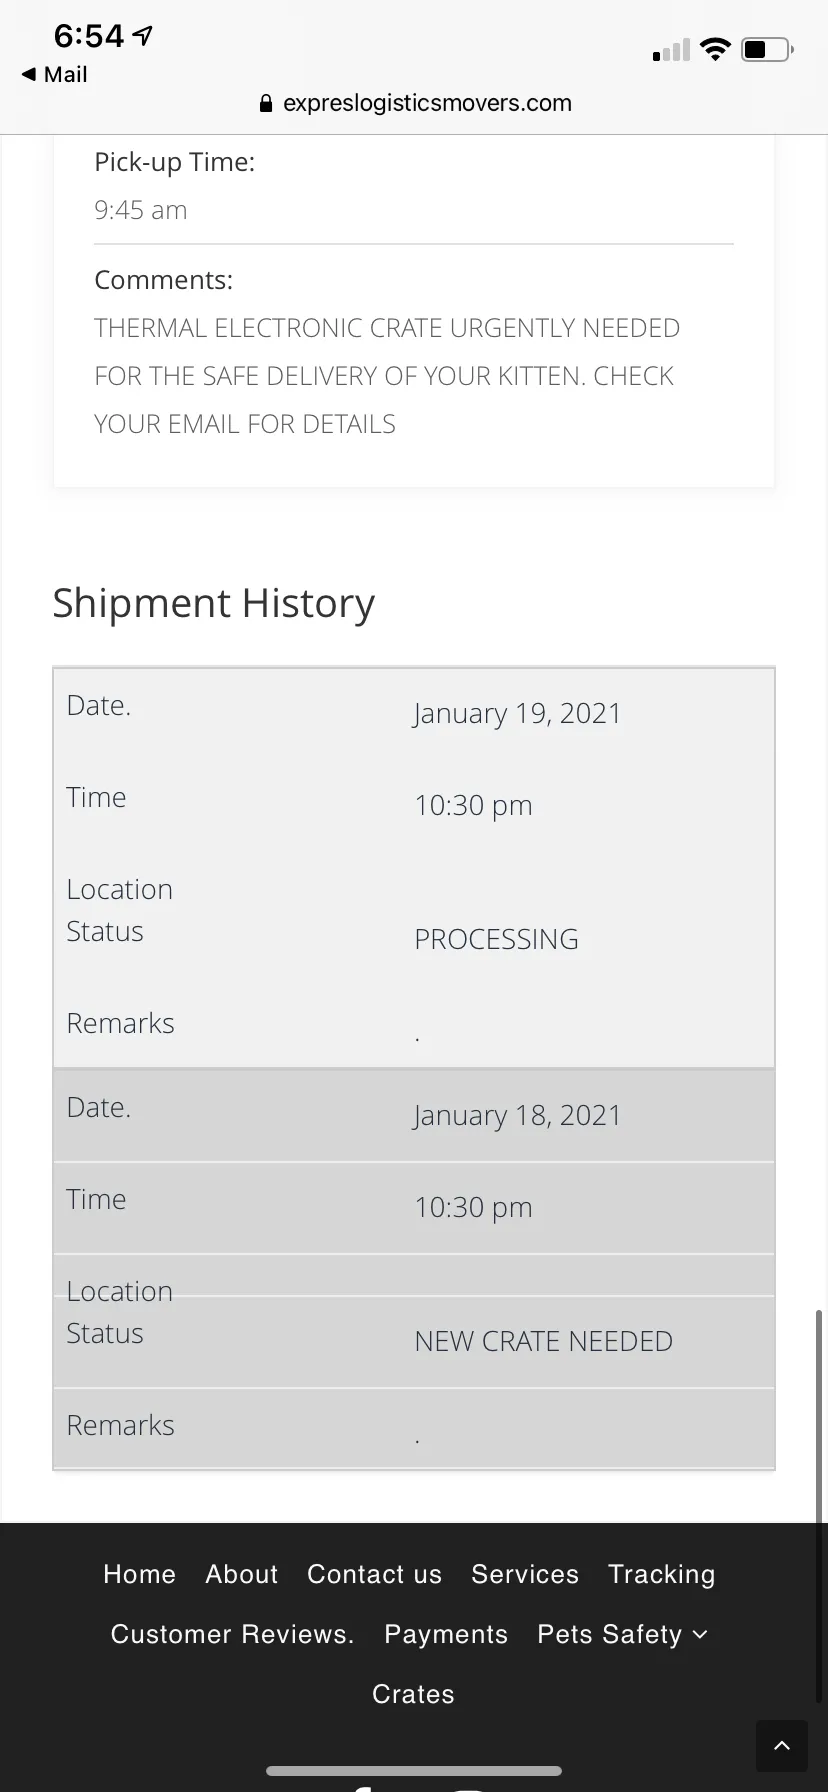Go to the Contact us page
This screenshot has height=1792, width=828.
(374, 1574)
